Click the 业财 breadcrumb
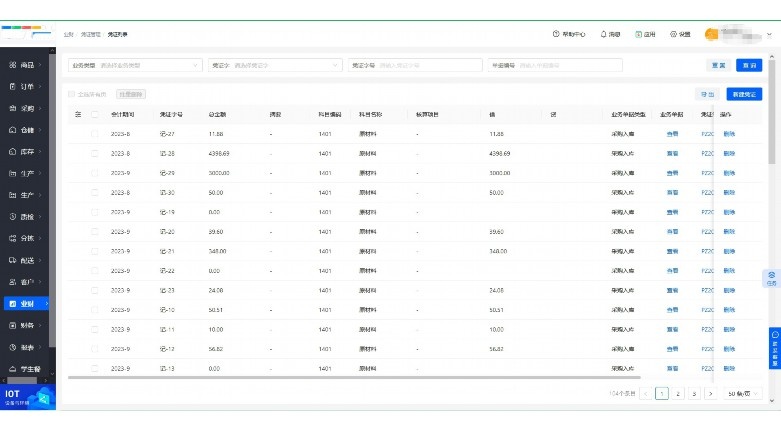 pyautogui.click(x=69, y=34)
